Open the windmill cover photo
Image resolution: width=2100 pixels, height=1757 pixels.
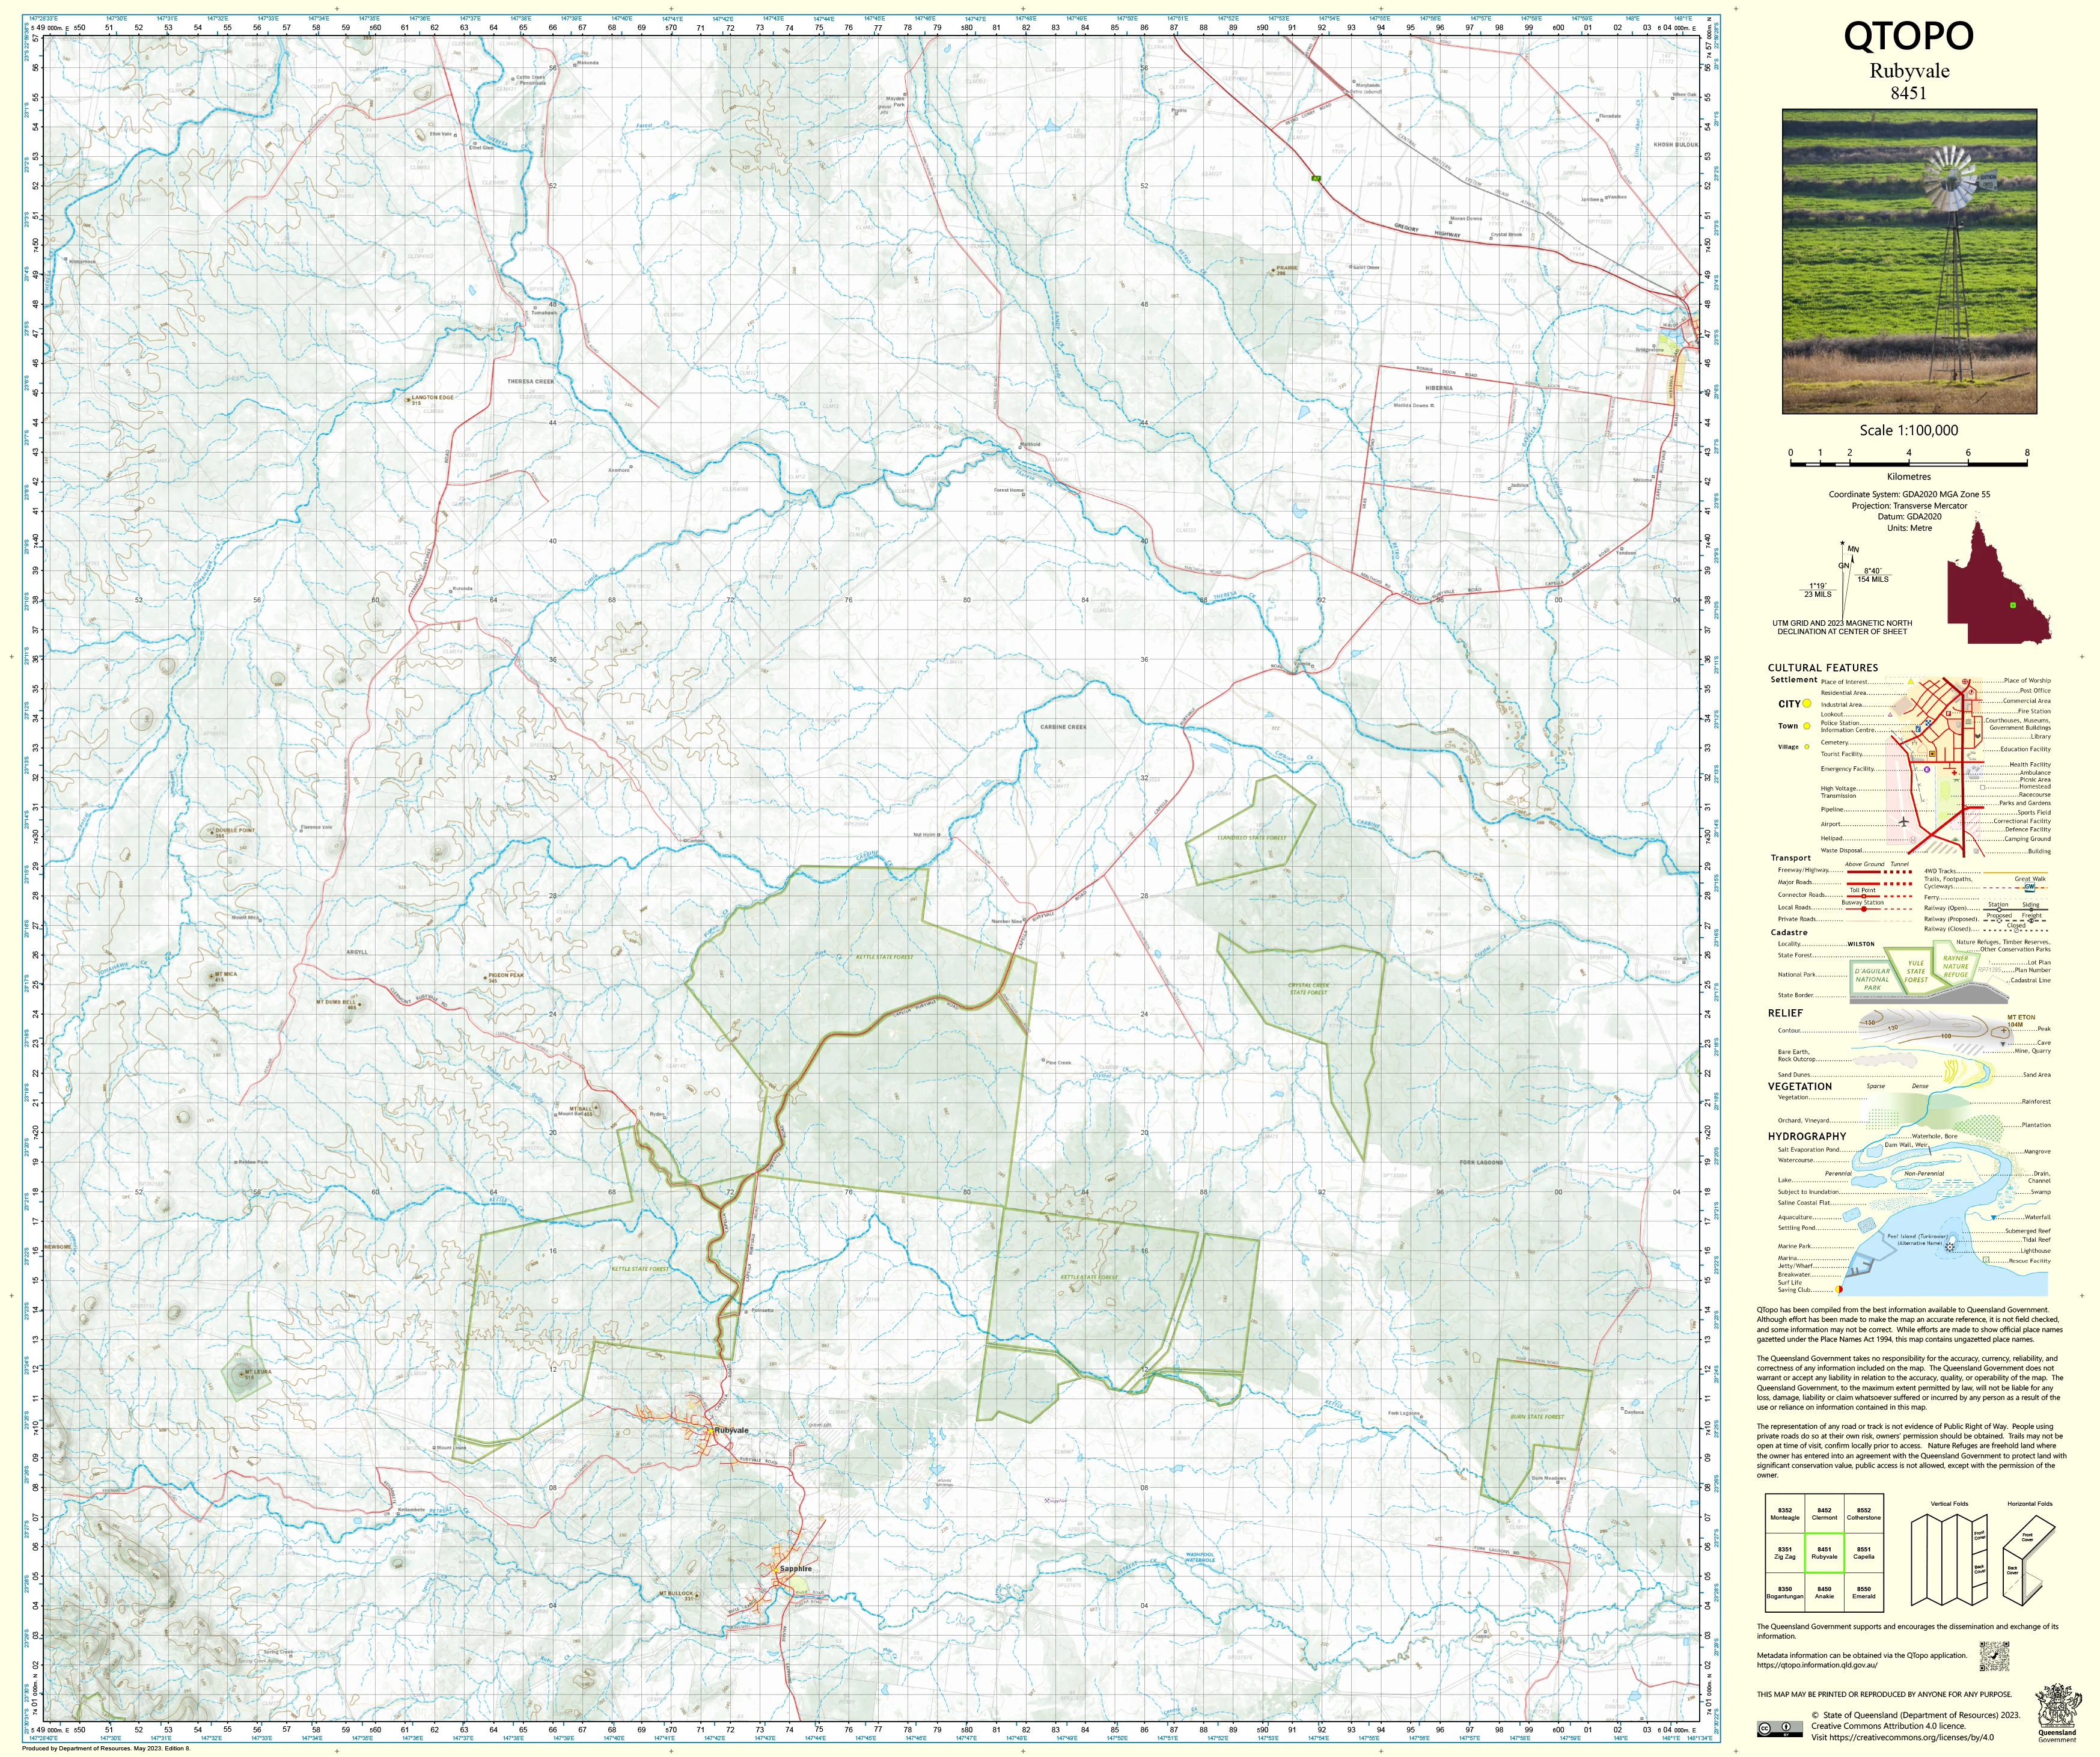[1909, 262]
